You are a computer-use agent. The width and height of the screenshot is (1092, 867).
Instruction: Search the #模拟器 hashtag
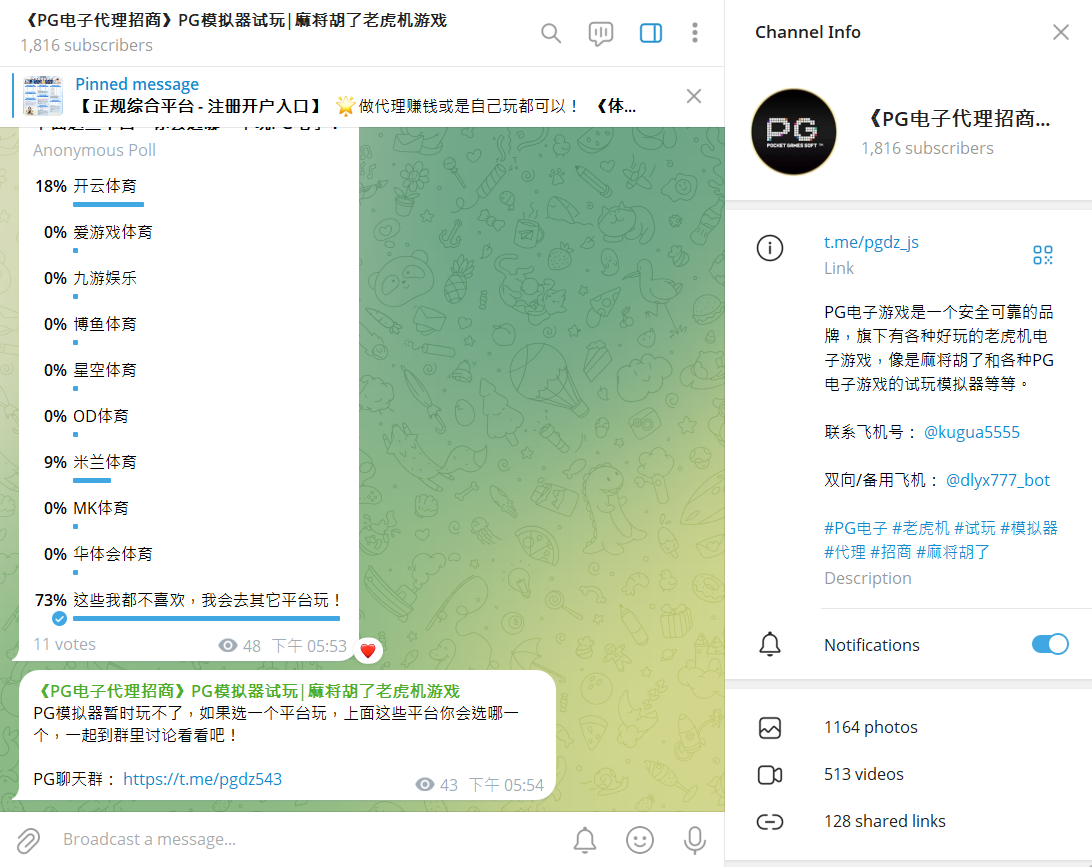coord(1029,529)
